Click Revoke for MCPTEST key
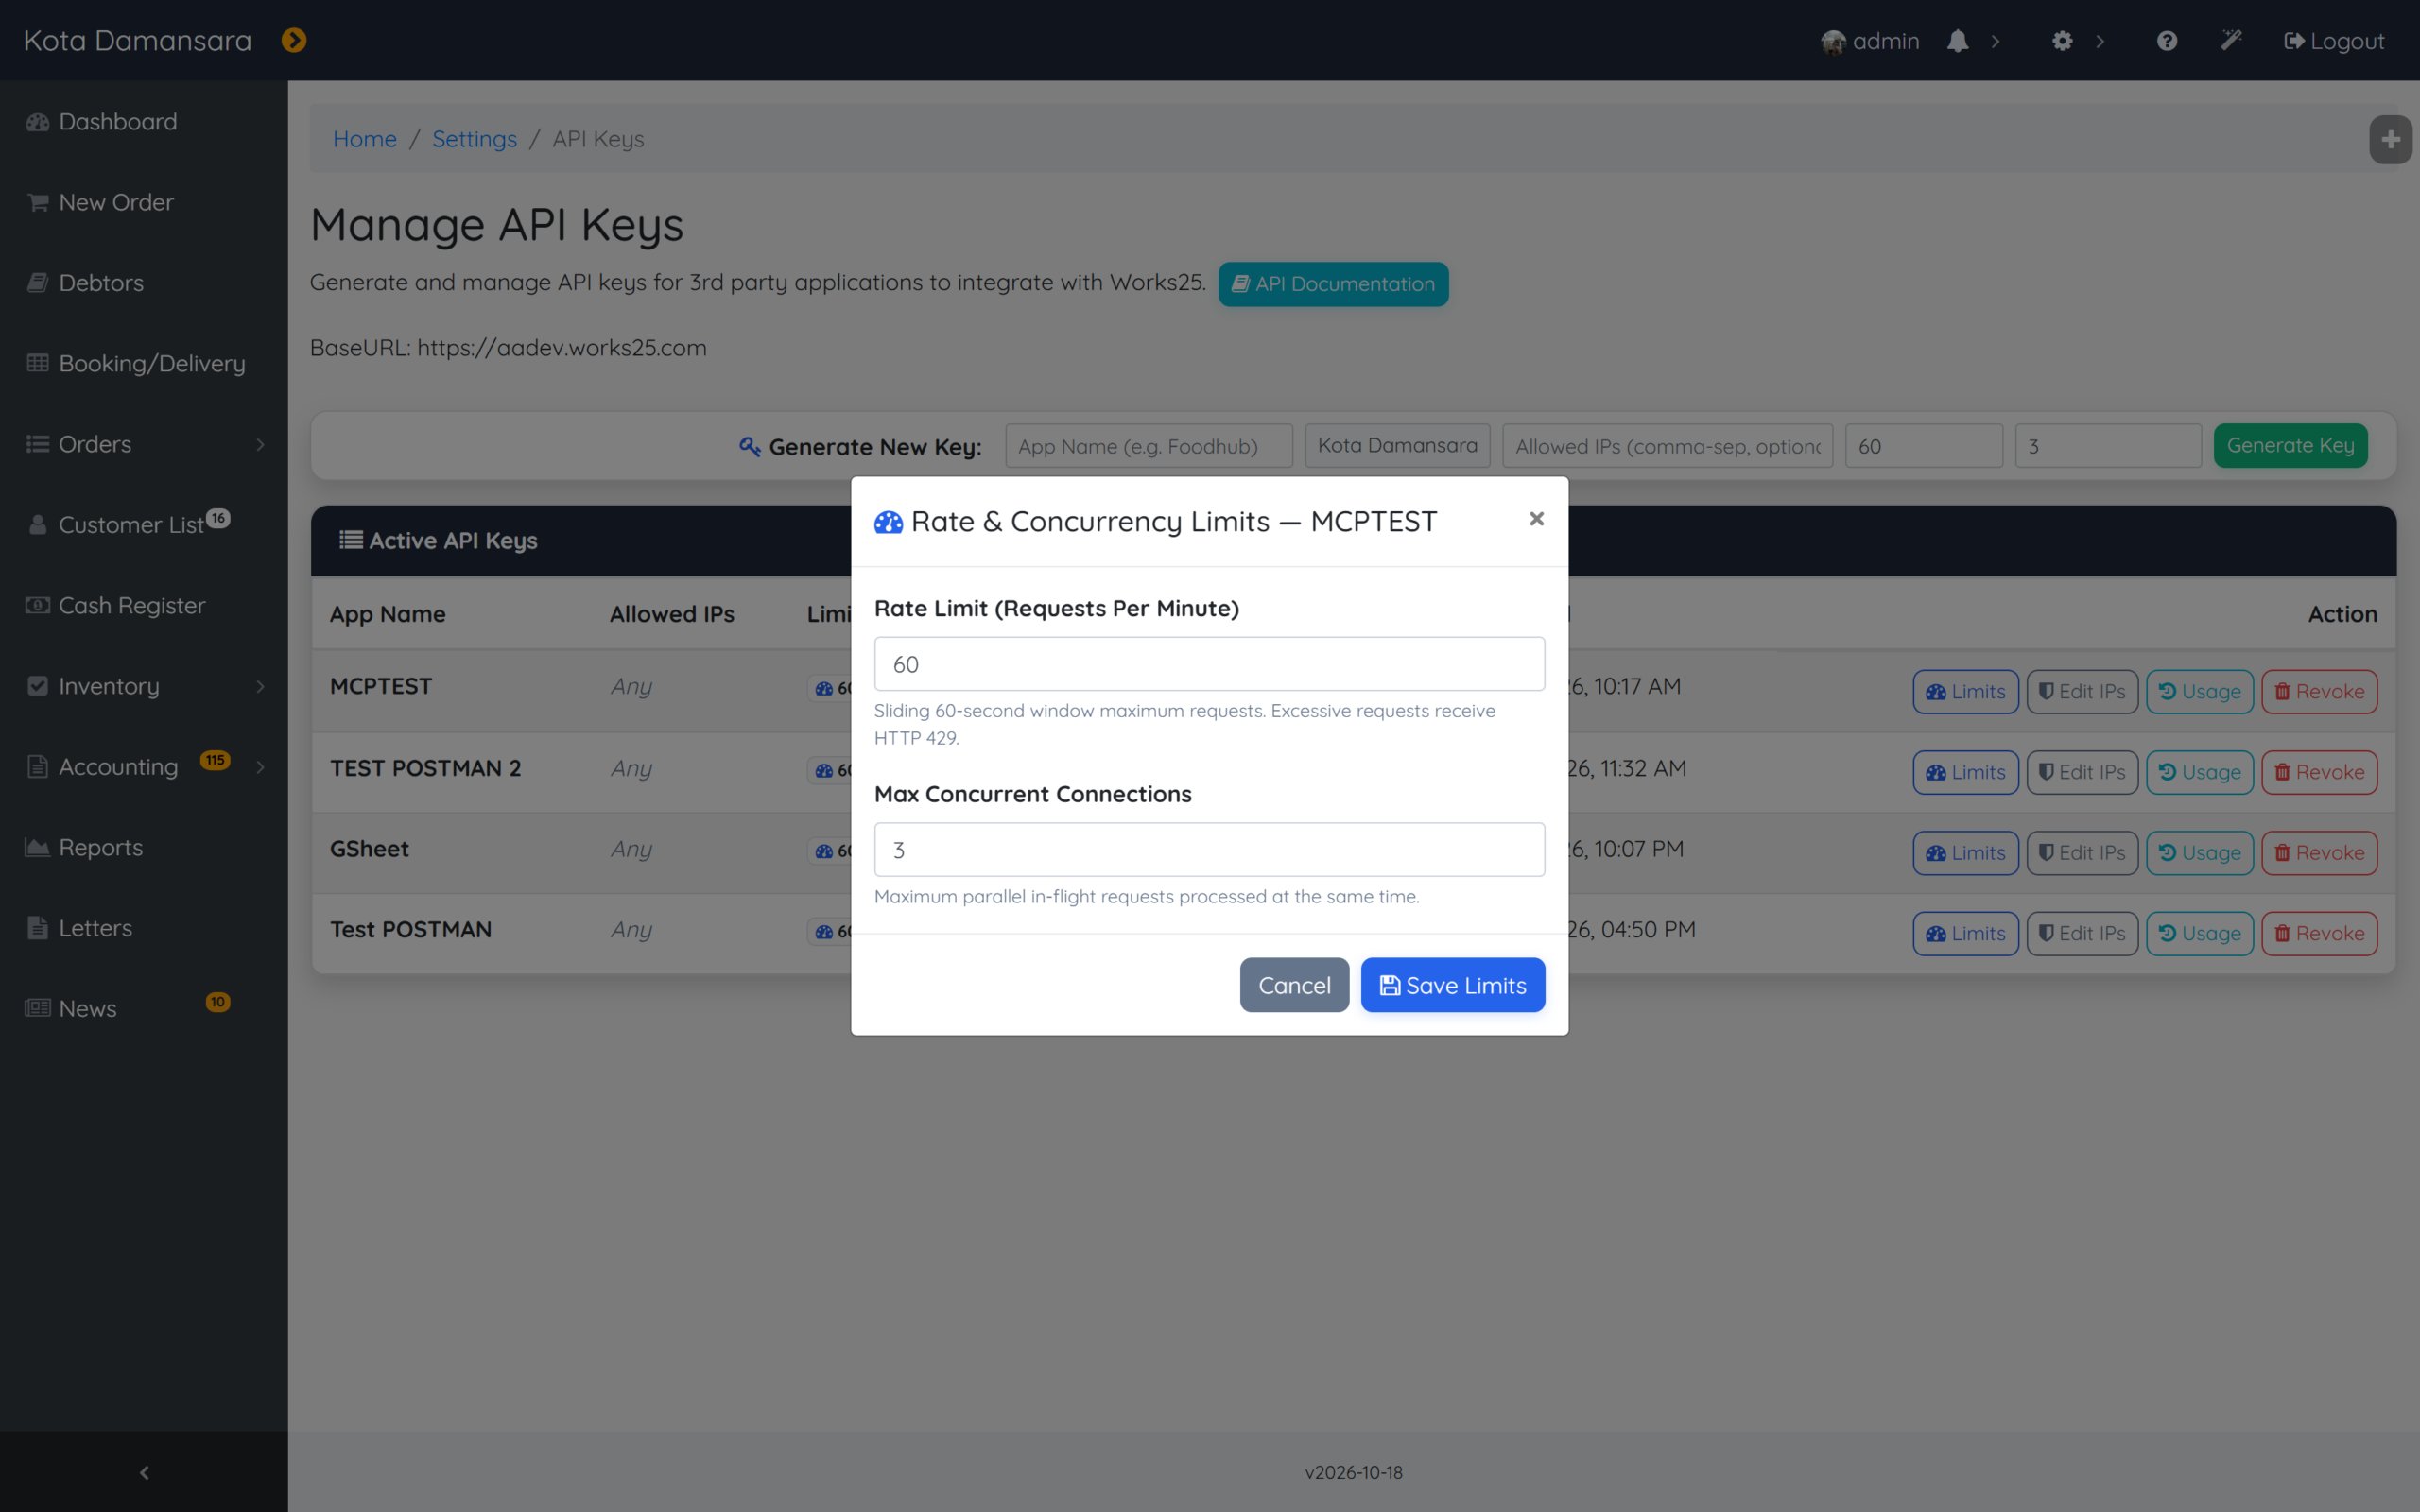The height and width of the screenshot is (1512, 2420). tap(2319, 692)
